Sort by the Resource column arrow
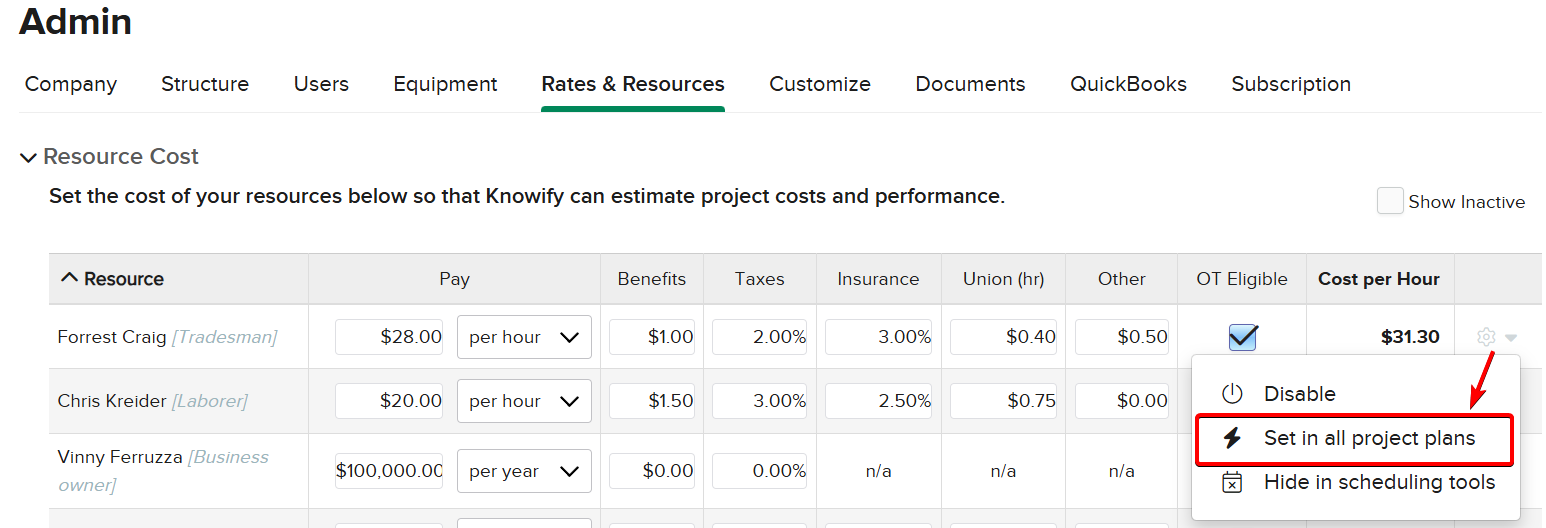 (69, 279)
